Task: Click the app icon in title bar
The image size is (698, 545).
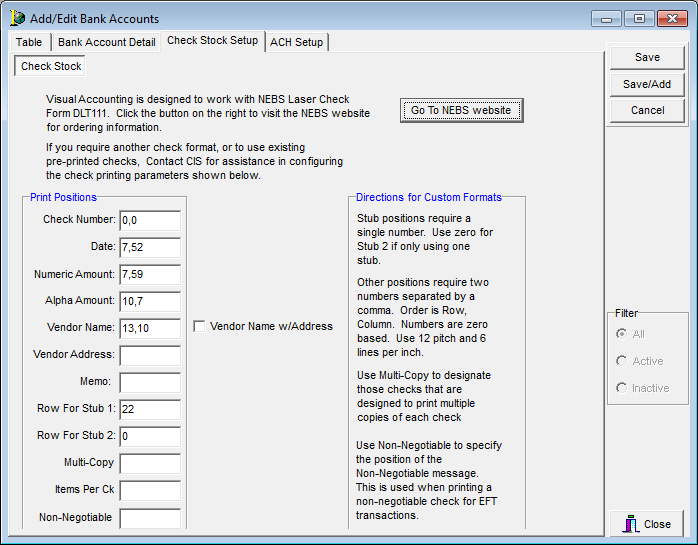Action: pyautogui.click(x=16, y=18)
